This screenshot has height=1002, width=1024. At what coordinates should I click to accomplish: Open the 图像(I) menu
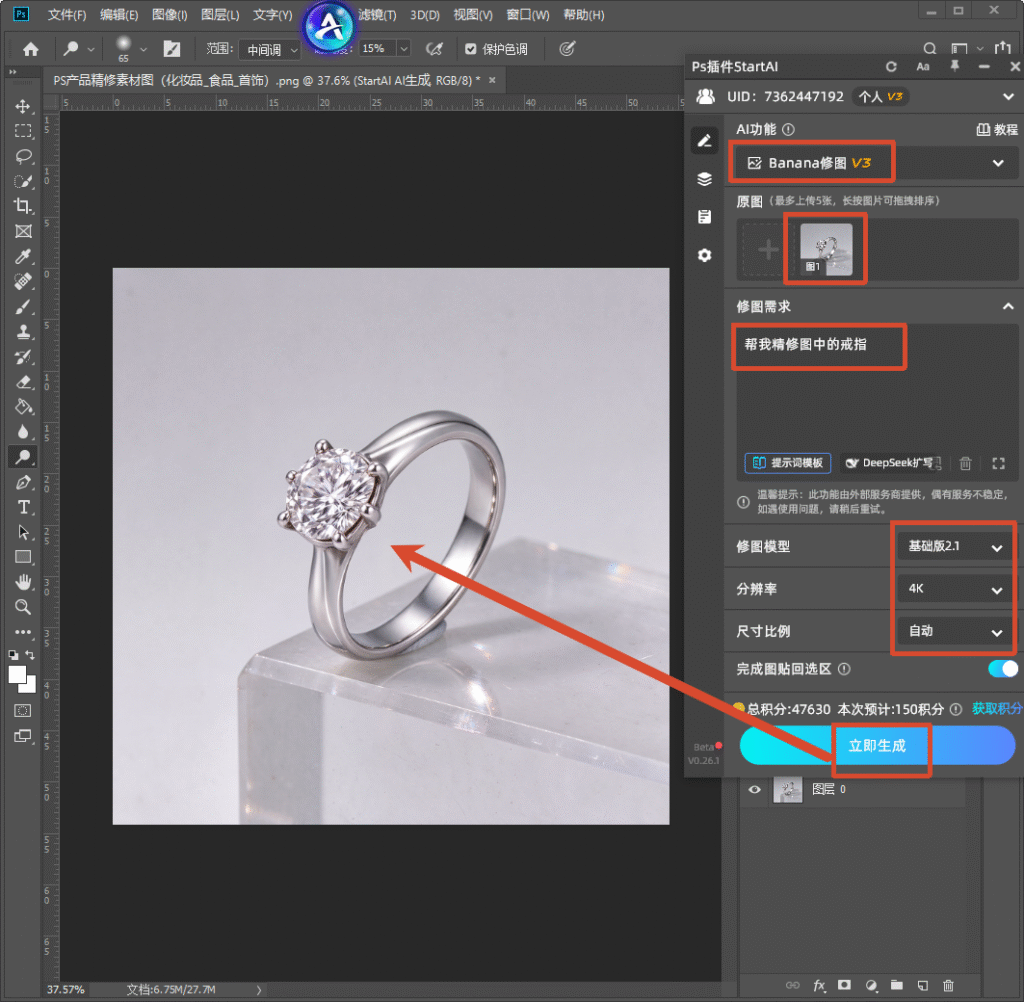pyautogui.click(x=169, y=14)
